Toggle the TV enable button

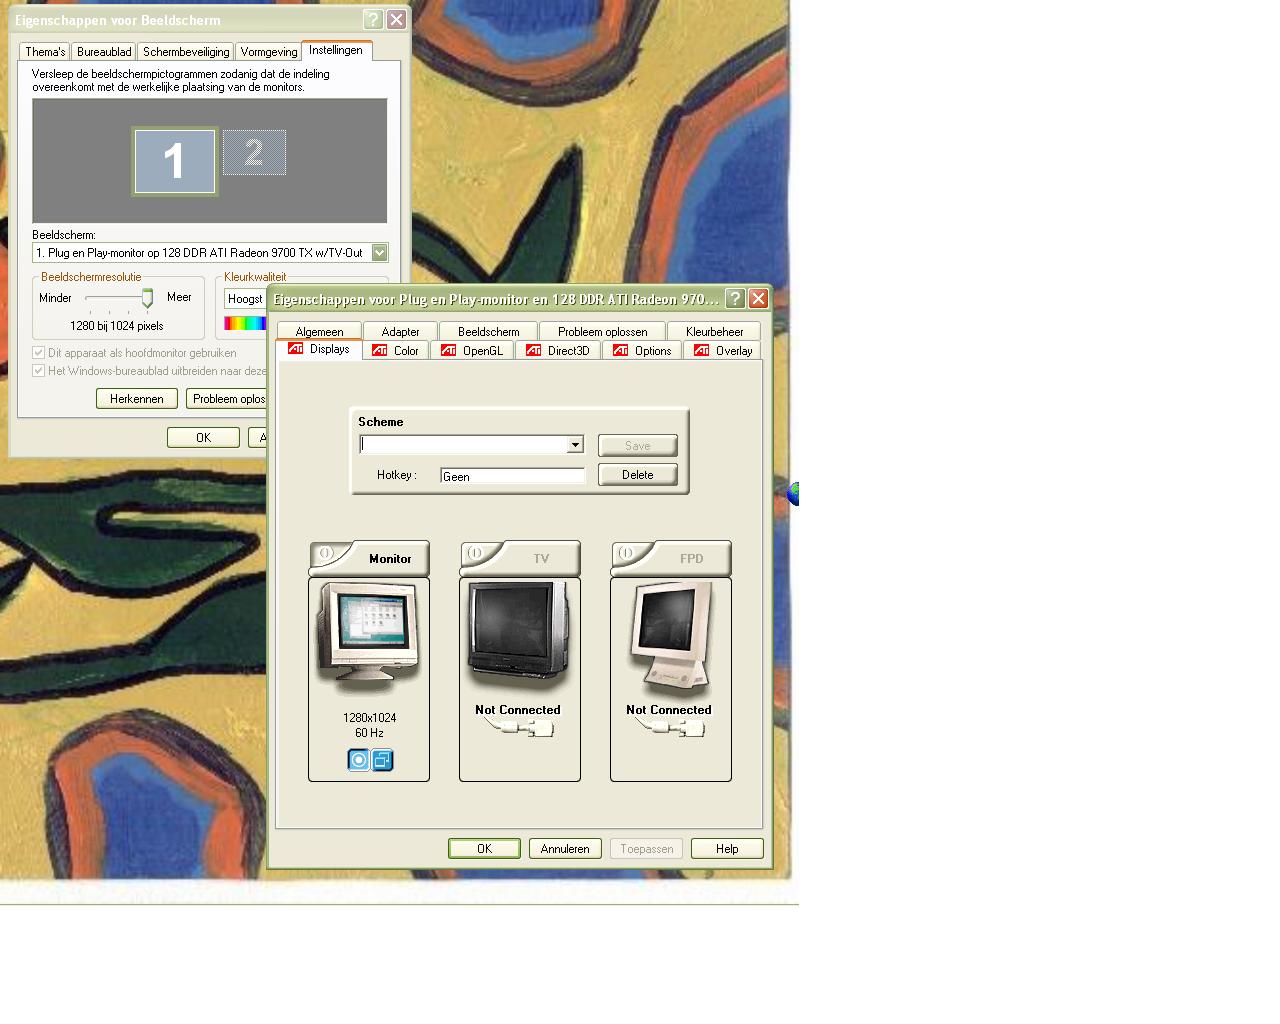[x=476, y=553]
